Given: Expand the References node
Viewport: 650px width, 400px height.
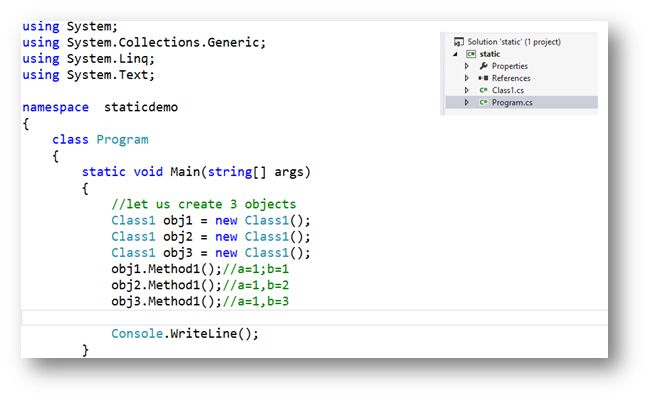Looking at the screenshot, I should (x=467, y=78).
